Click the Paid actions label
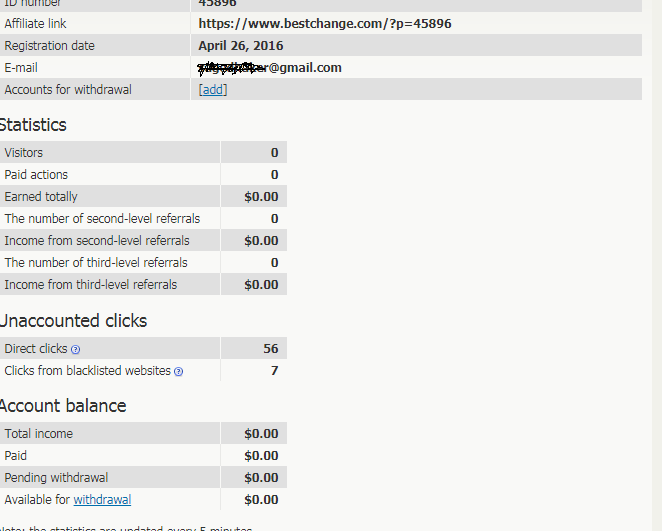The width and height of the screenshot is (662, 531). pos(36,175)
